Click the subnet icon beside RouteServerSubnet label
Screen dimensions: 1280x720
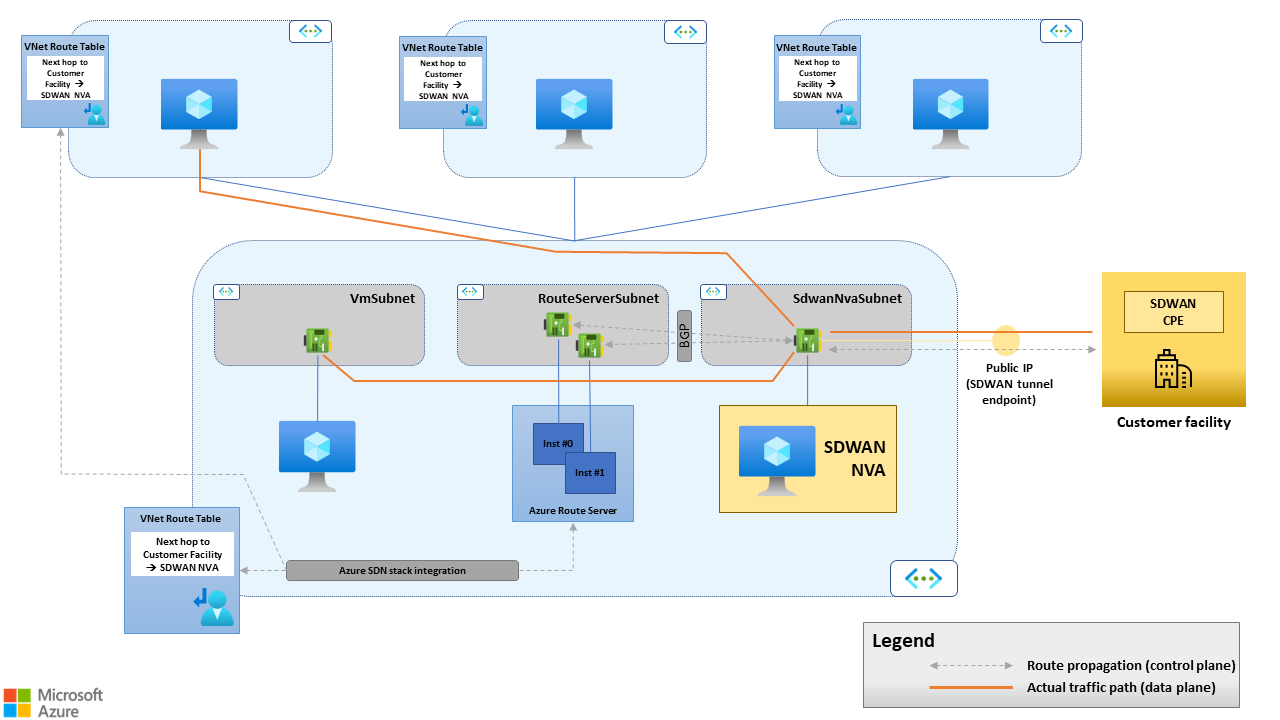[470, 291]
